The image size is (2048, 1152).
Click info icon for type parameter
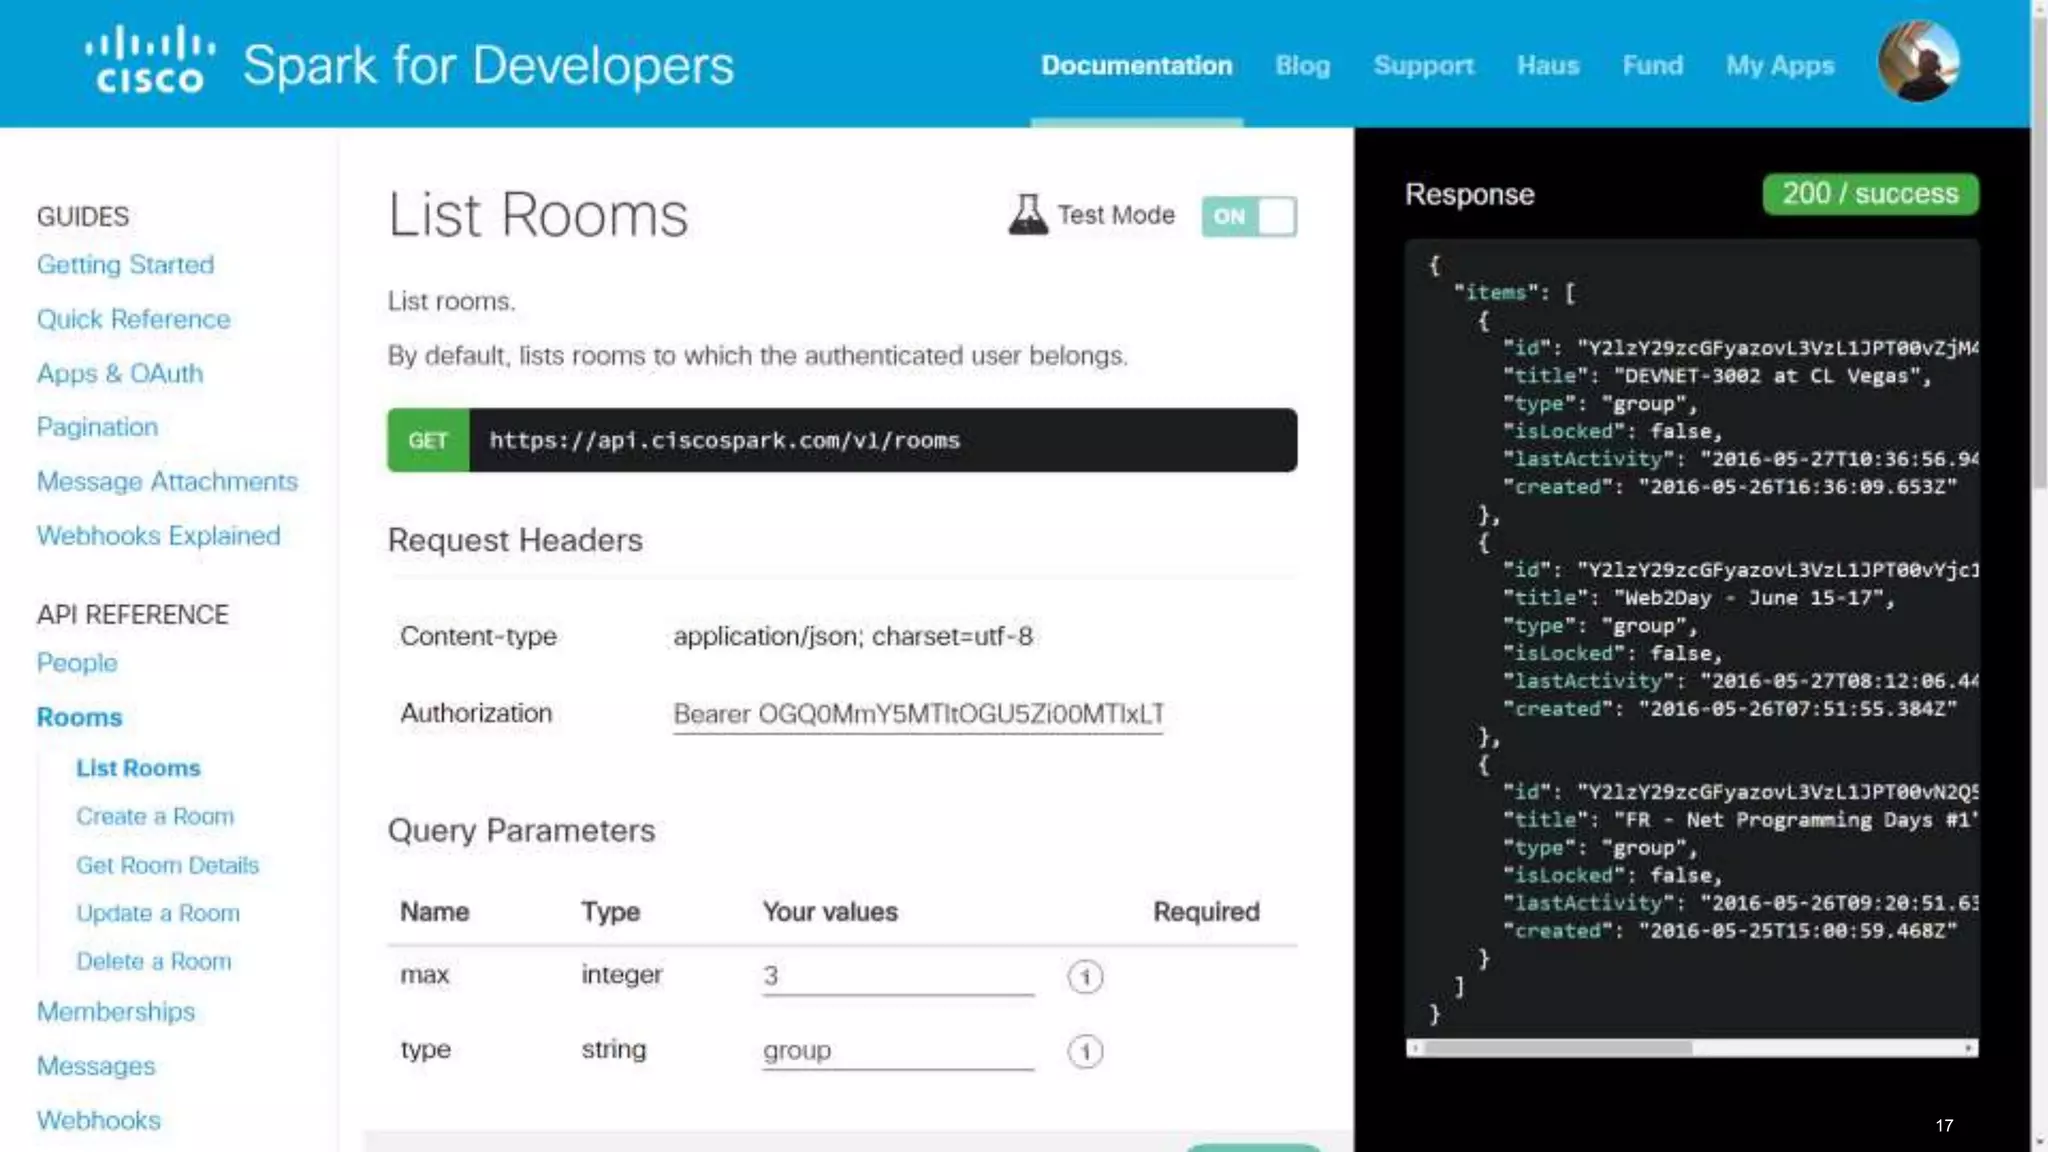pos(1085,1051)
